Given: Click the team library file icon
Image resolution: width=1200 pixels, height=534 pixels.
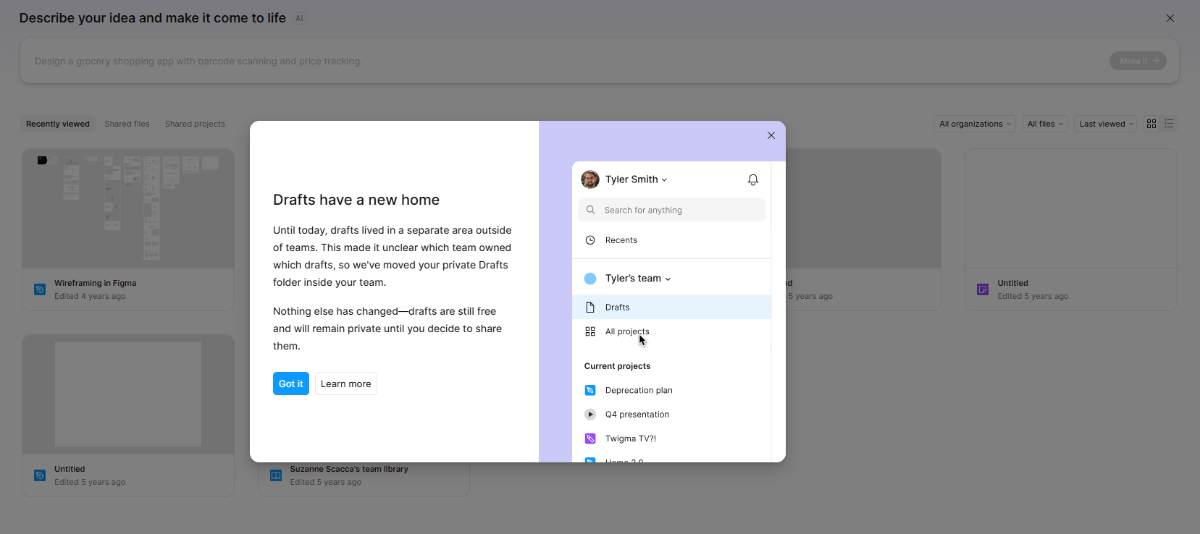Looking at the screenshot, I should (x=276, y=475).
